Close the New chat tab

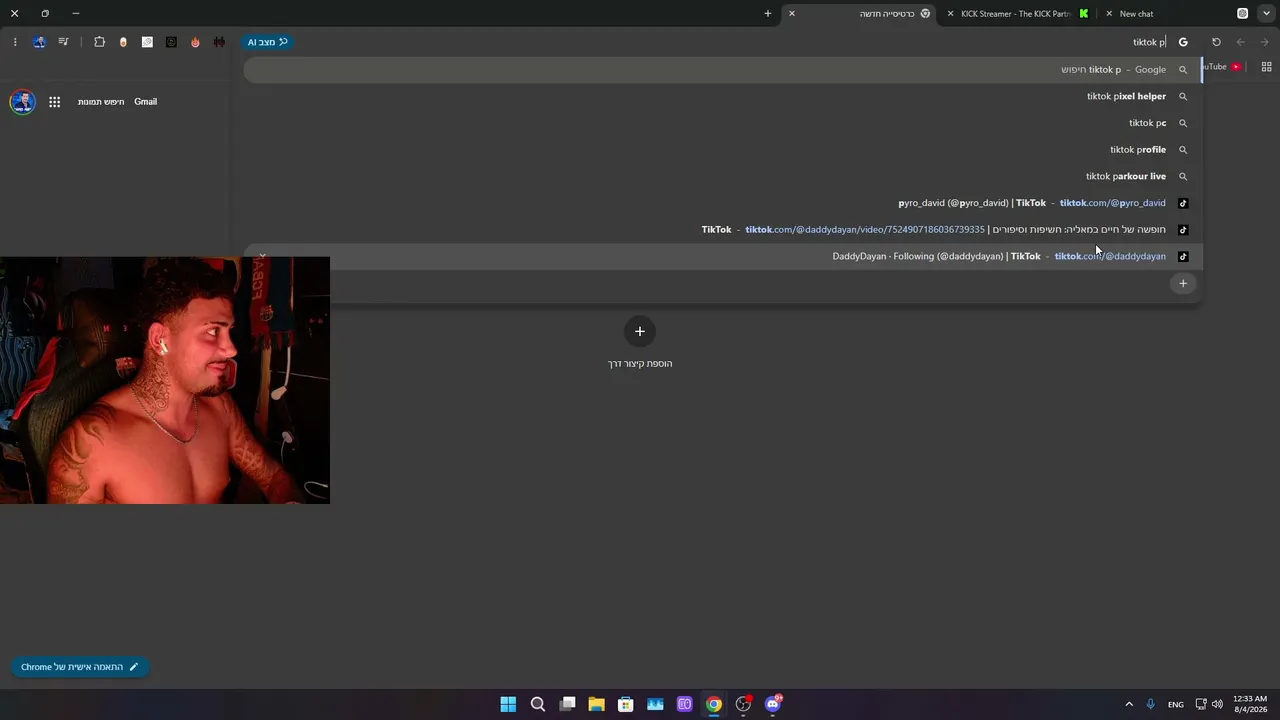[1109, 14]
